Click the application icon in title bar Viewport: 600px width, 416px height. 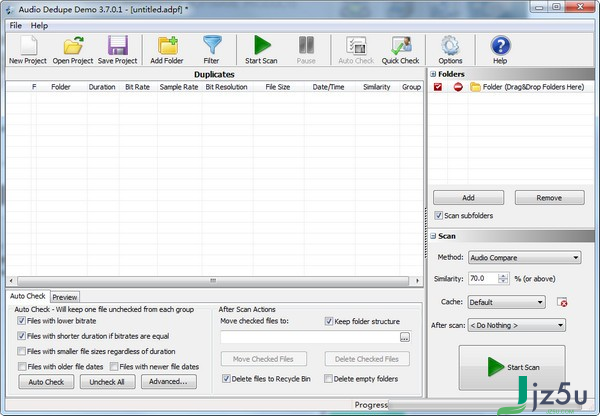coord(10,9)
